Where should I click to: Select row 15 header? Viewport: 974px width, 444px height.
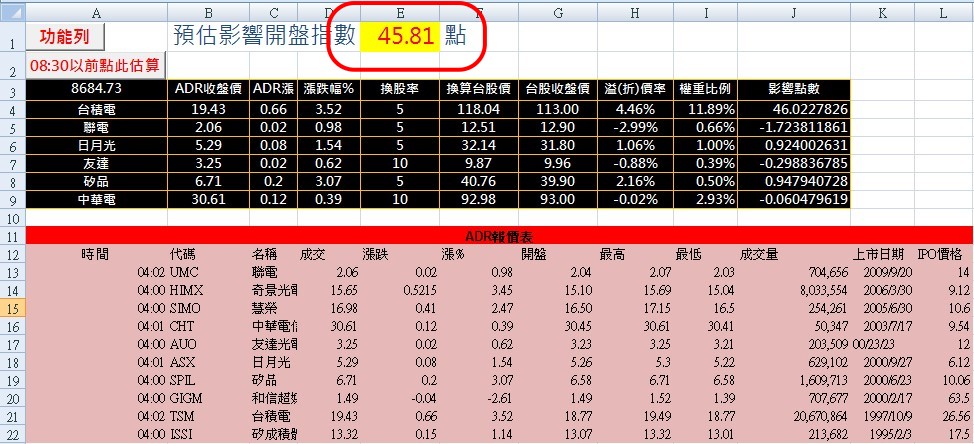point(13,309)
